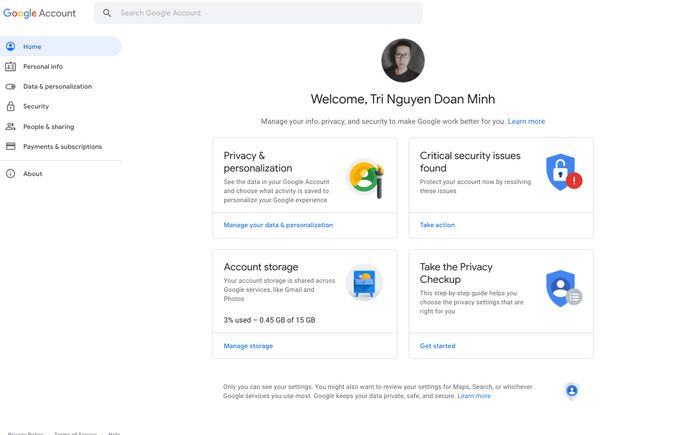700x435 pixels.
Task: Click the user profile photo
Action: click(x=403, y=60)
